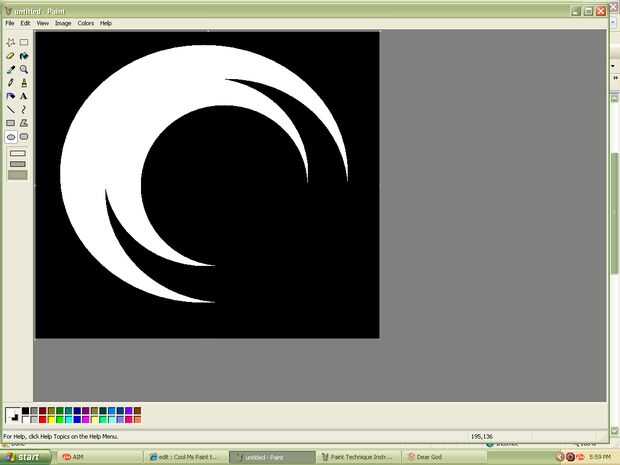Select the Rounded Rectangle tool
Viewport: 620px width, 465px height.
pyautogui.click(x=24, y=137)
